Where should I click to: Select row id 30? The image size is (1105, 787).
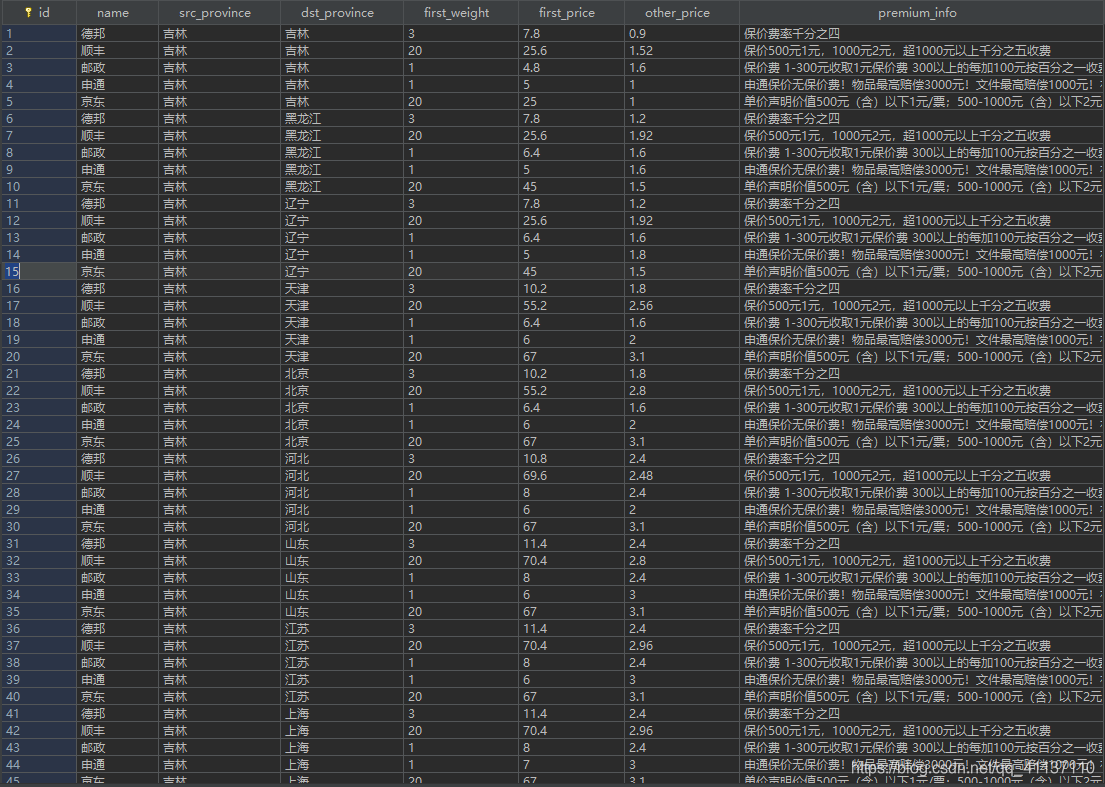tap(39, 526)
